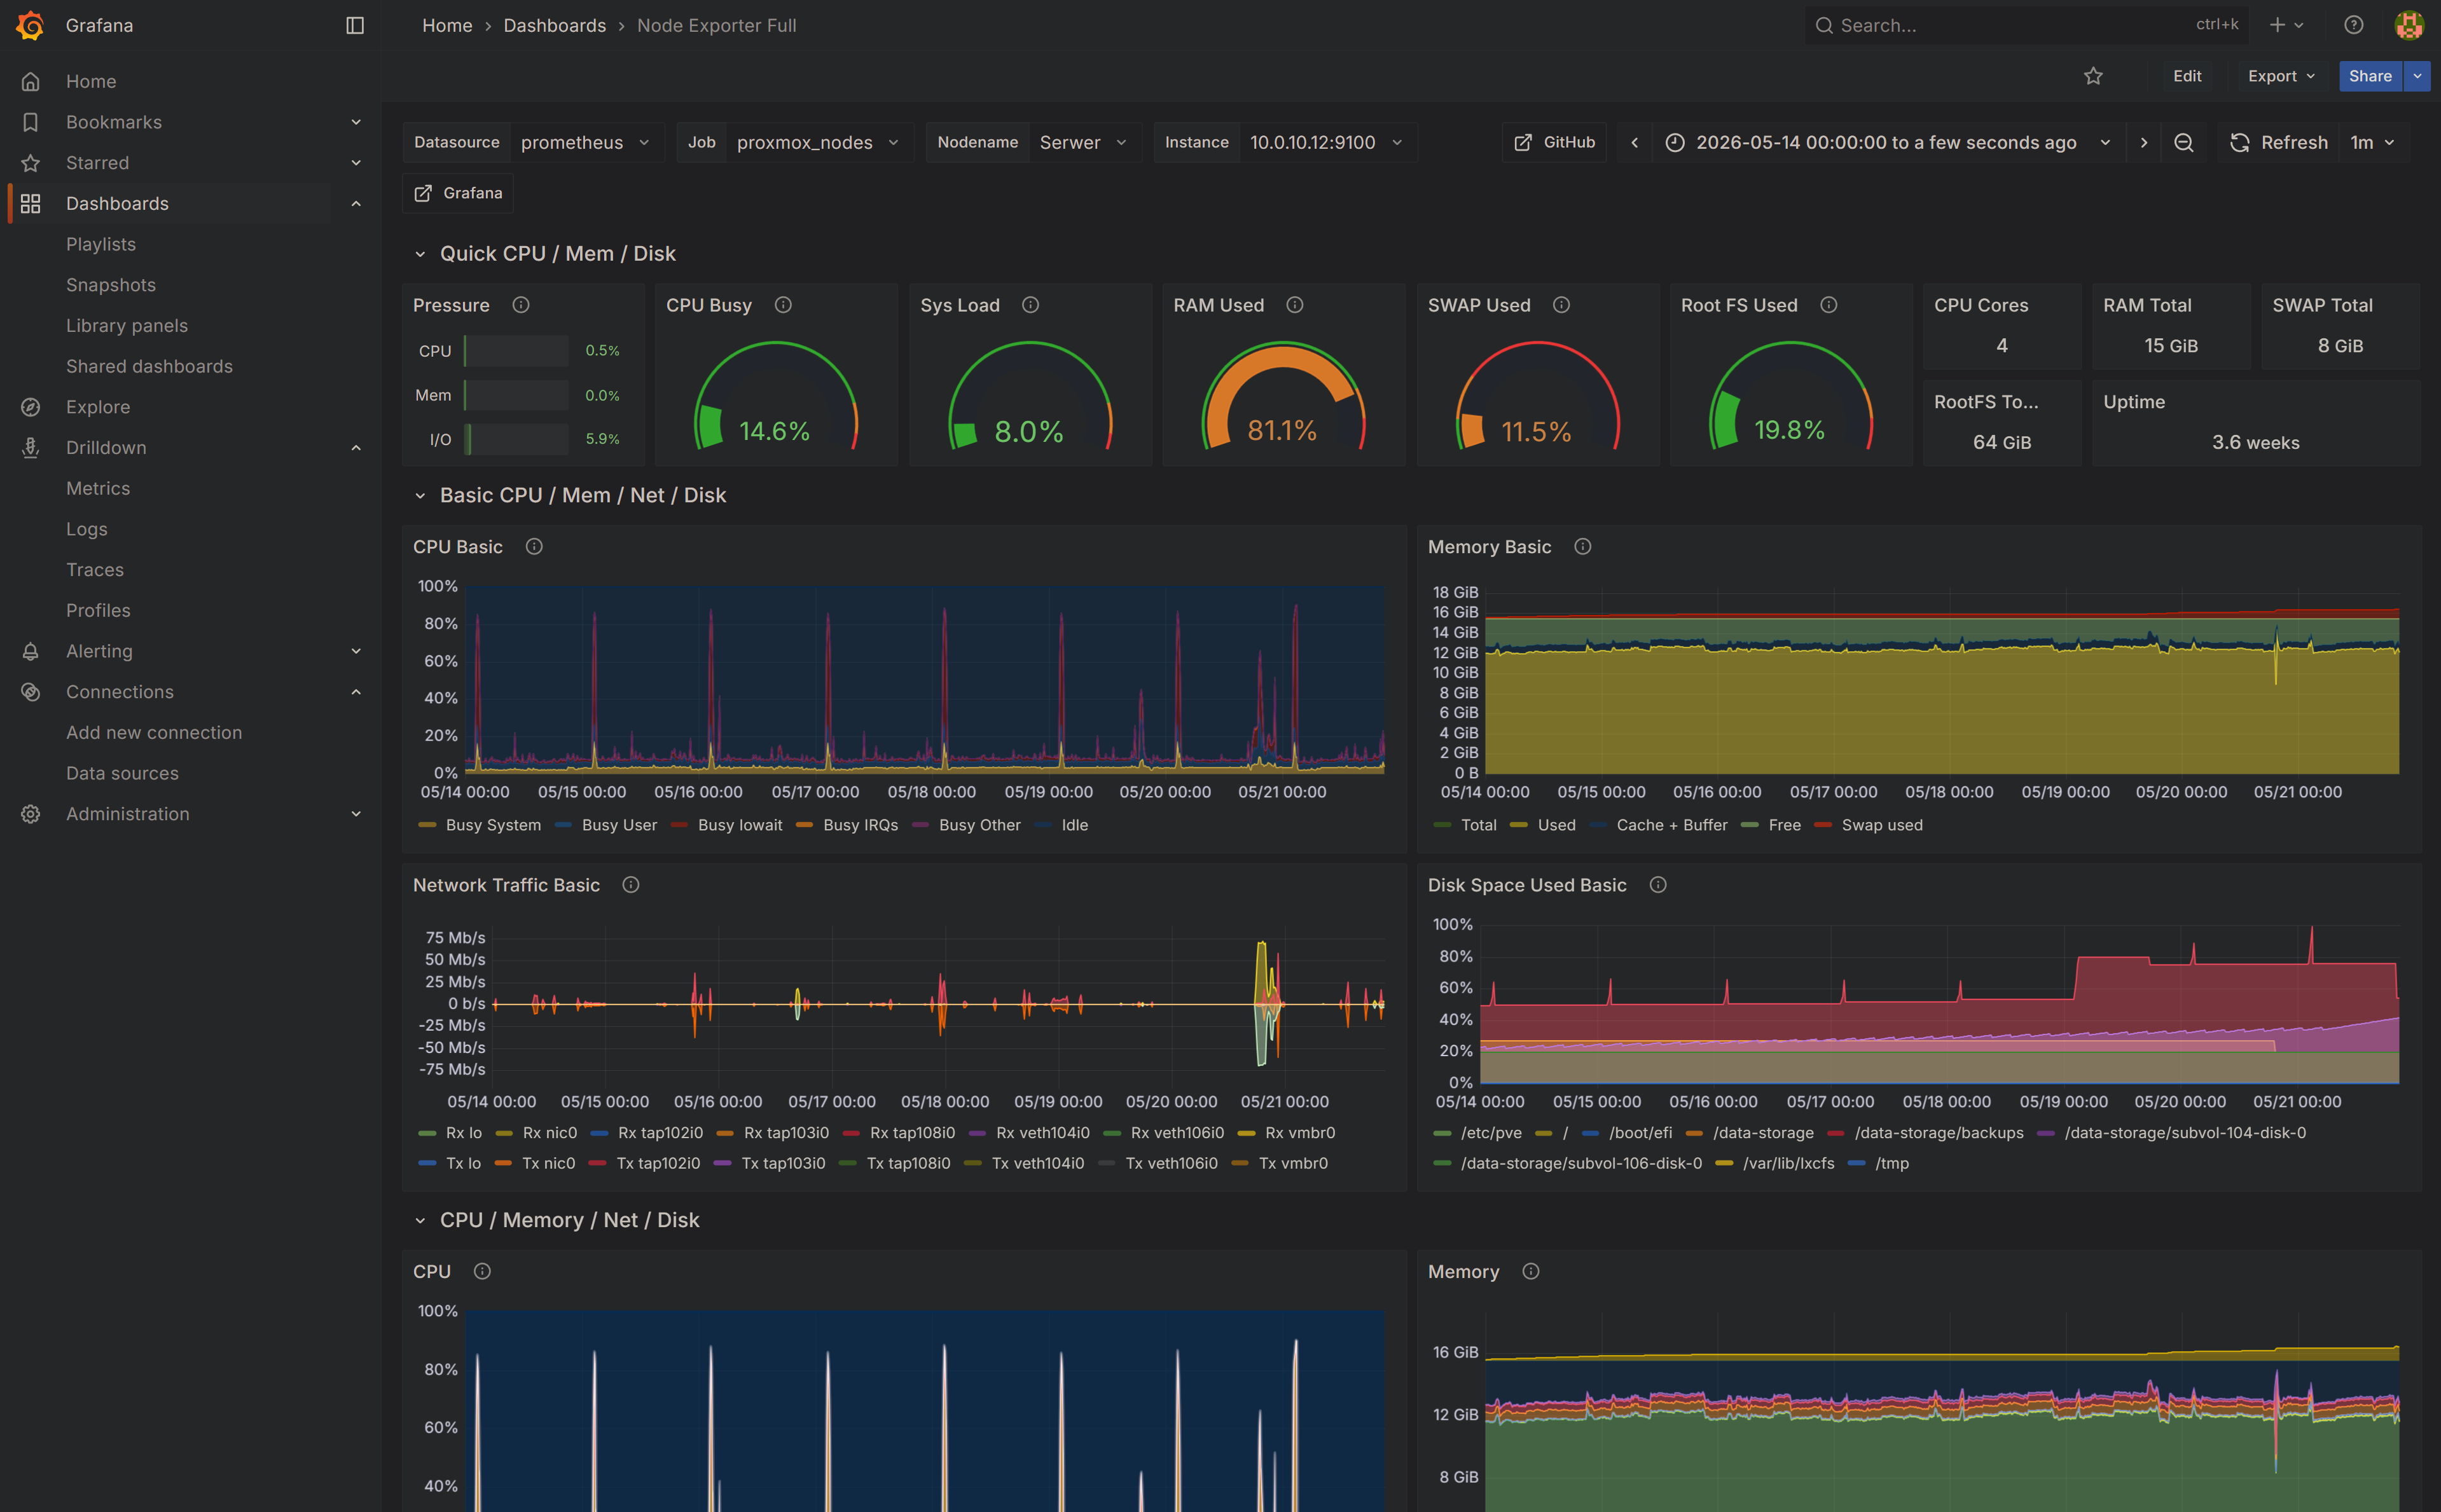Click the zoom out time range icon

pos(2184,143)
